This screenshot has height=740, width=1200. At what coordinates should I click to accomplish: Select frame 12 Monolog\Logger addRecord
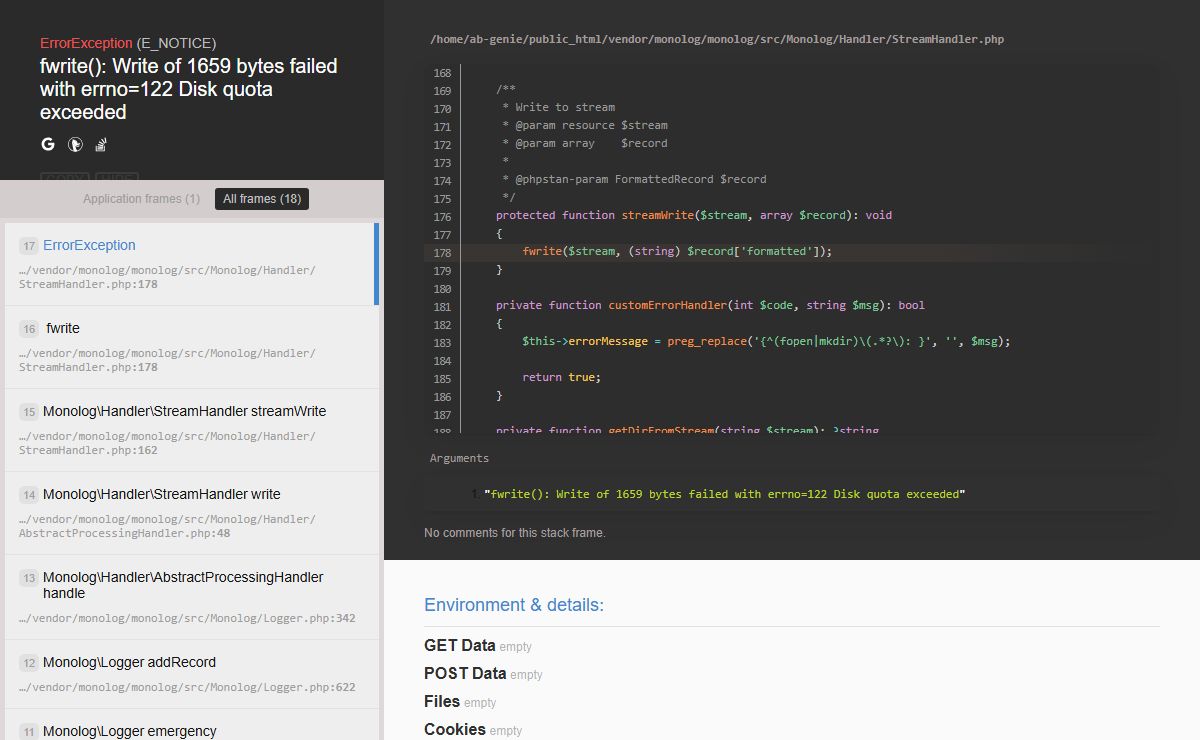click(192, 674)
